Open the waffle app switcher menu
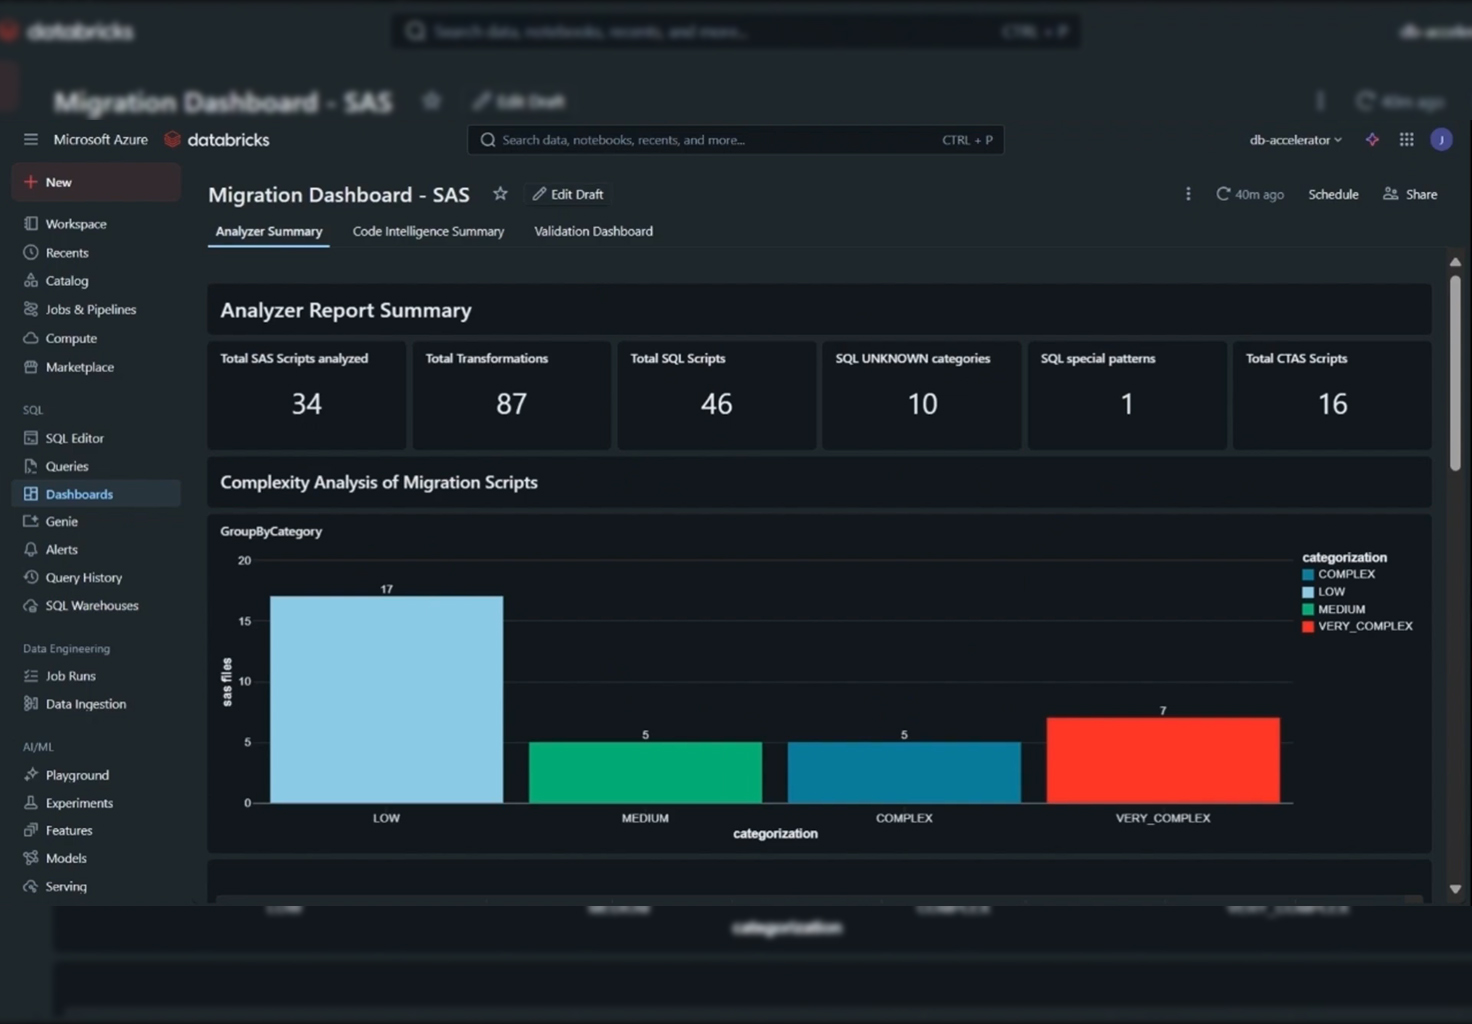Screen dimensions: 1472x1024 (1406, 140)
